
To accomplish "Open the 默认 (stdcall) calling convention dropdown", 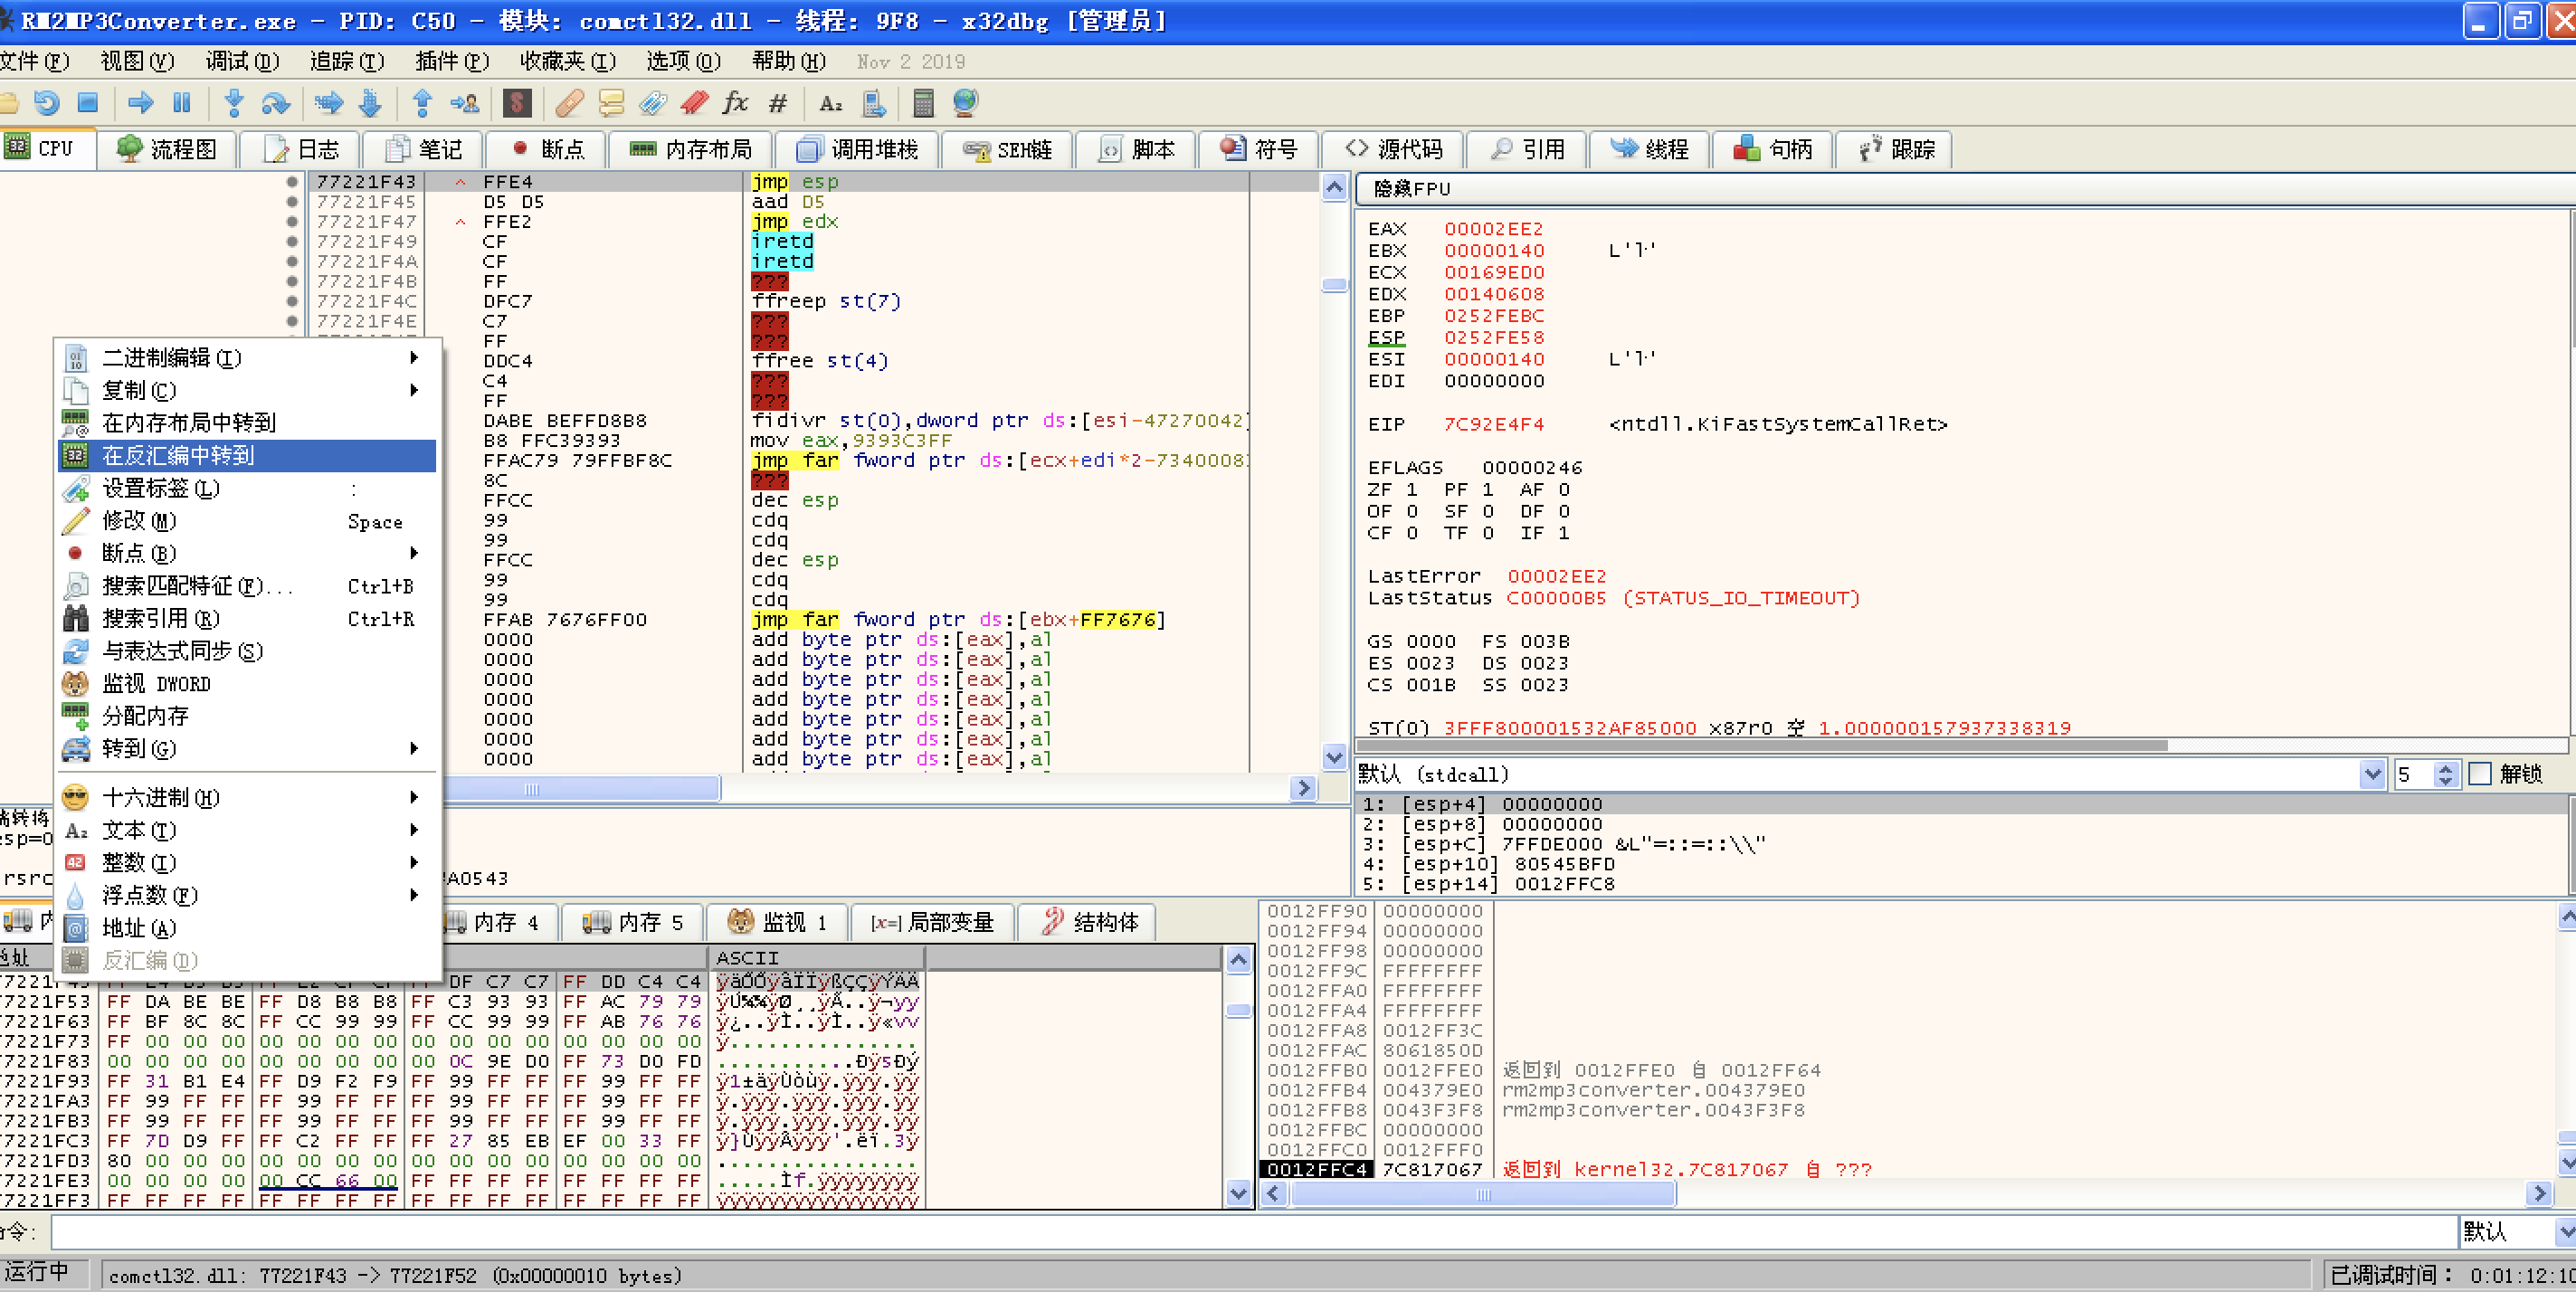I will [2371, 774].
